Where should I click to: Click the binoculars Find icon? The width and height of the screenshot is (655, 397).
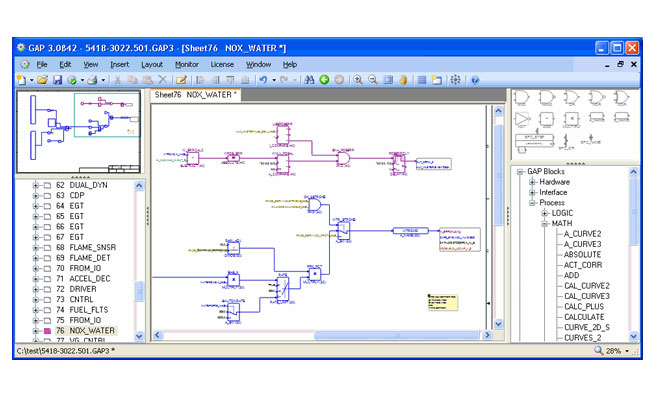click(309, 80)
